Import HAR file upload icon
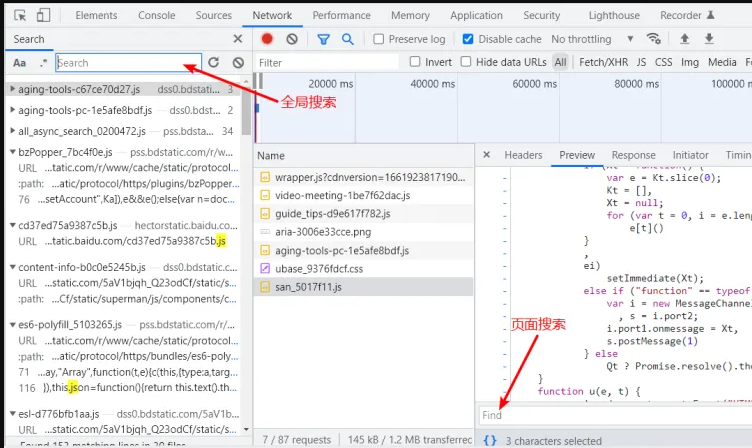Viewport: 752px width, 448px height. click(684, 39)
